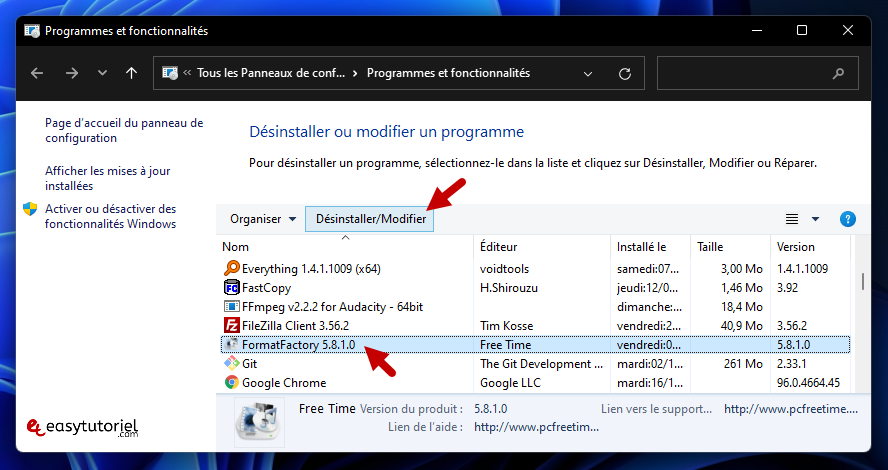Select the FormatFactory row icon
The image size is (888, 470).
point(232,344)
